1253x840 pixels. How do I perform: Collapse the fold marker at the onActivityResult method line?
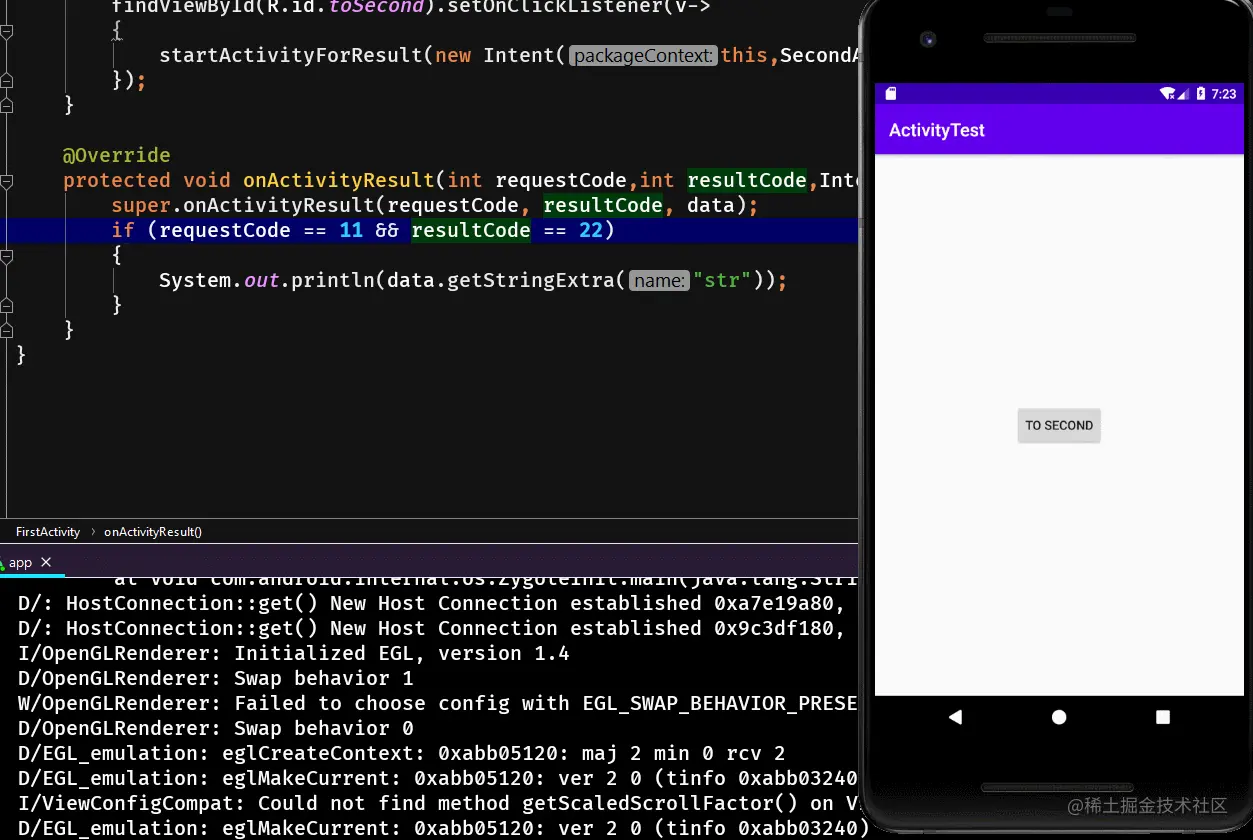7,181
